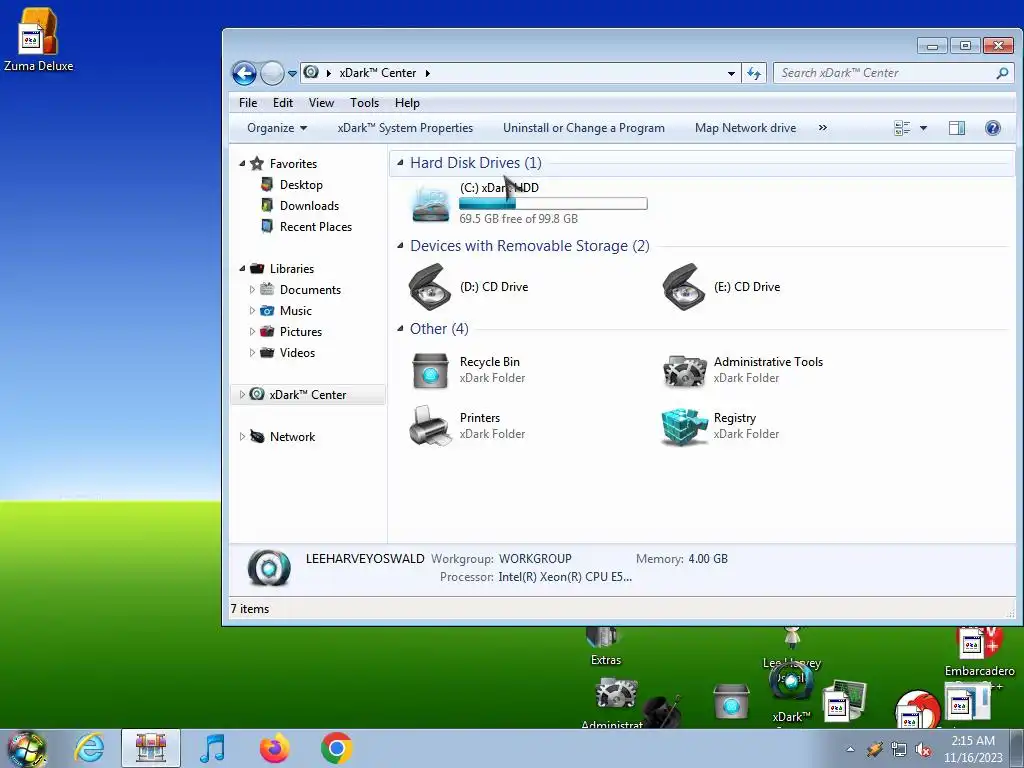Select the Music library
Image resolution: width=1024 pixels, height=768 pixels.
pyautogui.click(x=295, y=311)
